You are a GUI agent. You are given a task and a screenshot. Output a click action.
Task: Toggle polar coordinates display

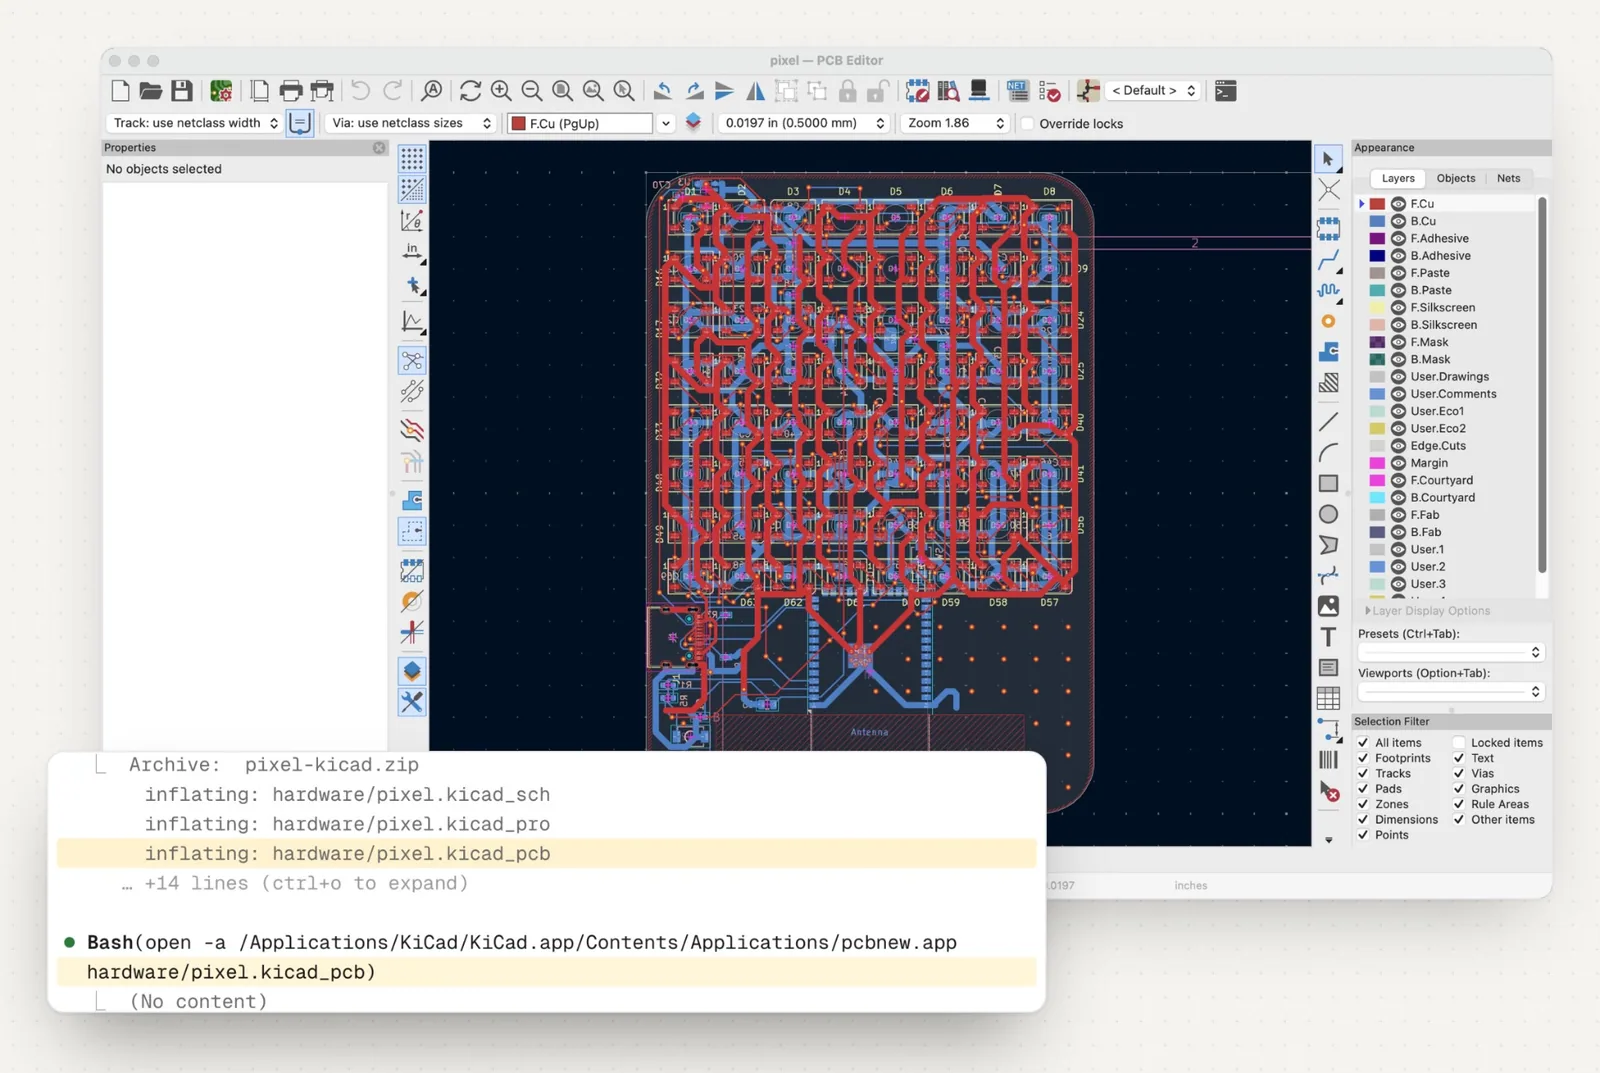pyautogui.click(x=412, y=220)
